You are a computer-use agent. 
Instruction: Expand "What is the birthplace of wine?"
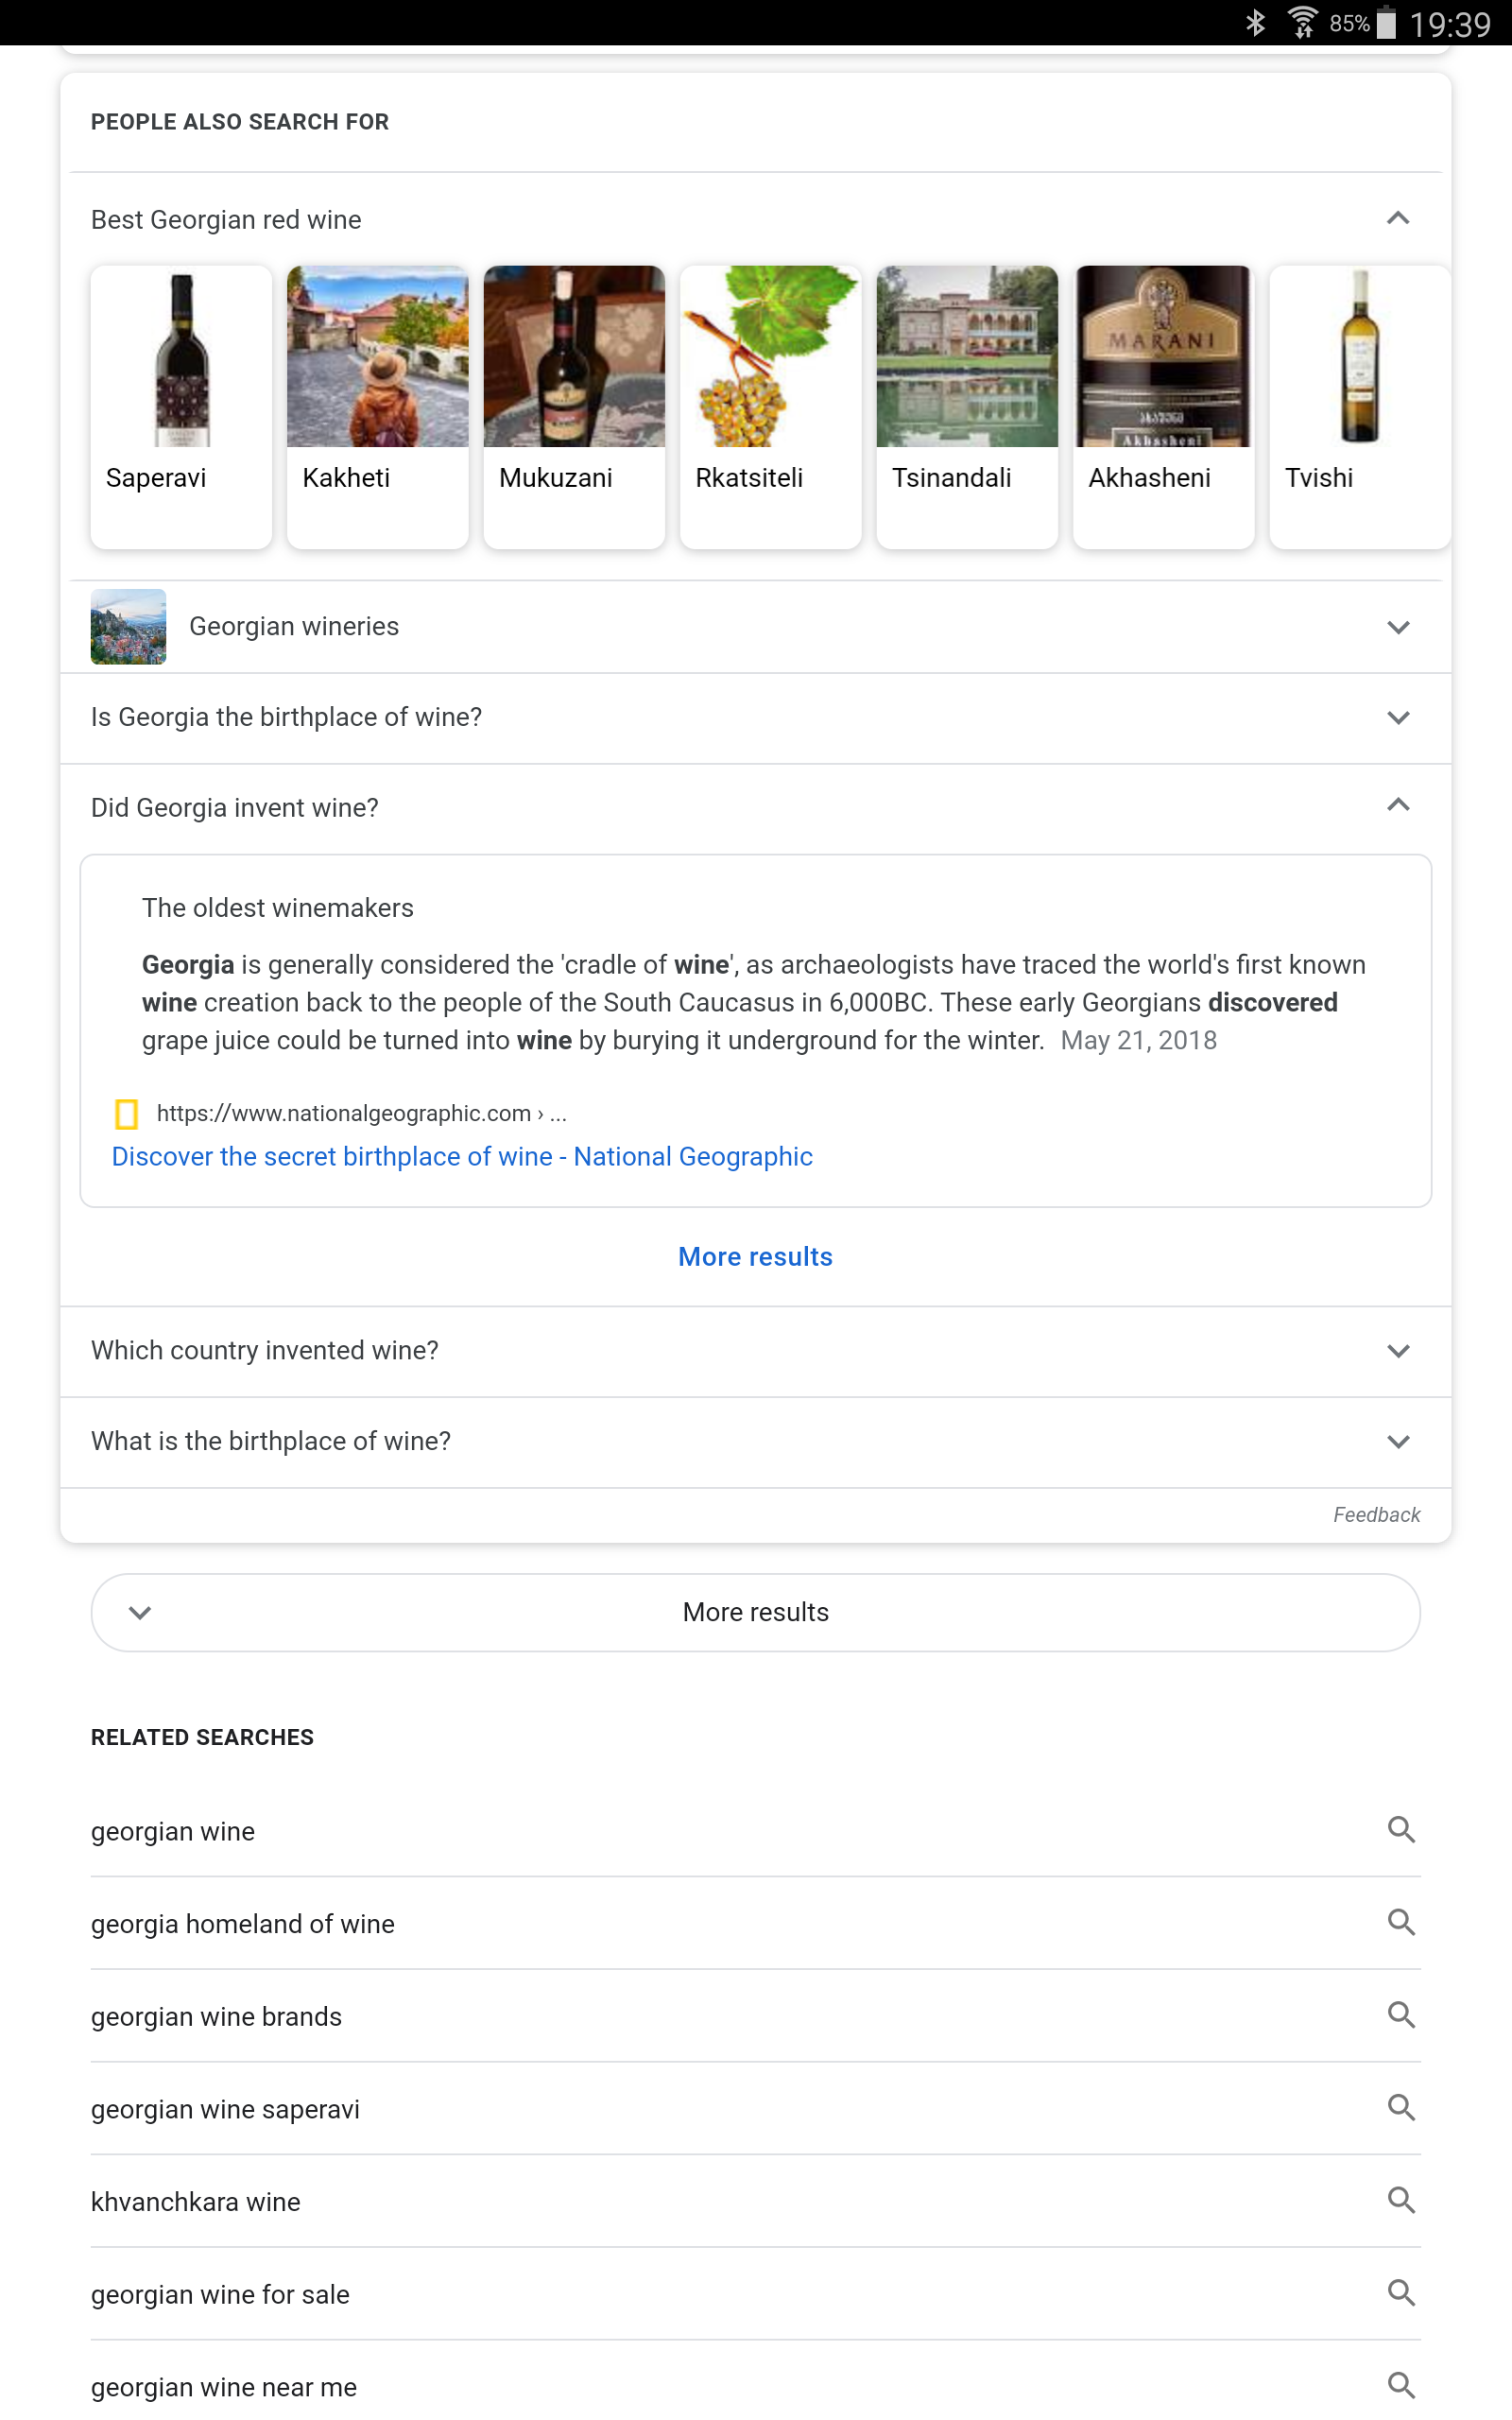pos(1398,1441)
